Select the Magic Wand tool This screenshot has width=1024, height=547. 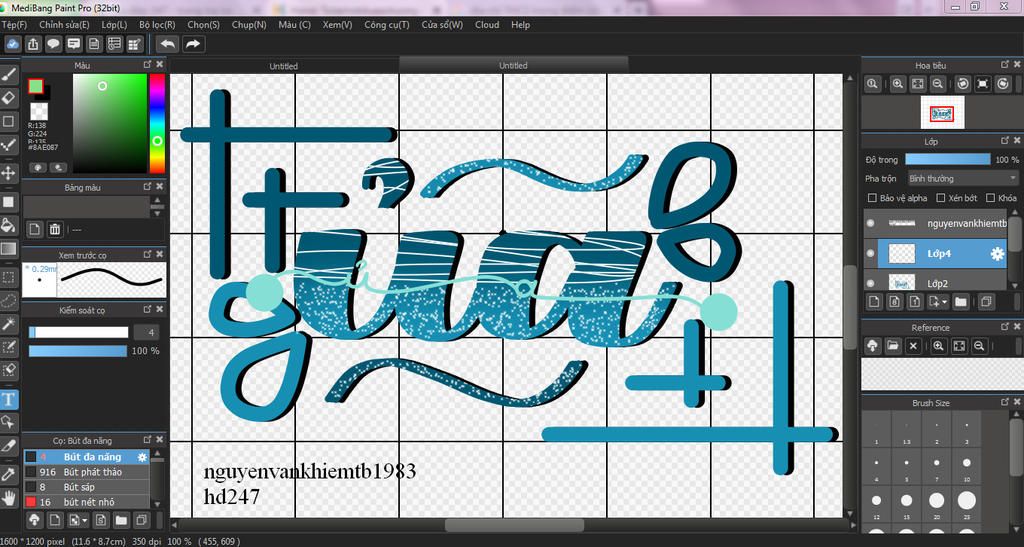[8, 324]
